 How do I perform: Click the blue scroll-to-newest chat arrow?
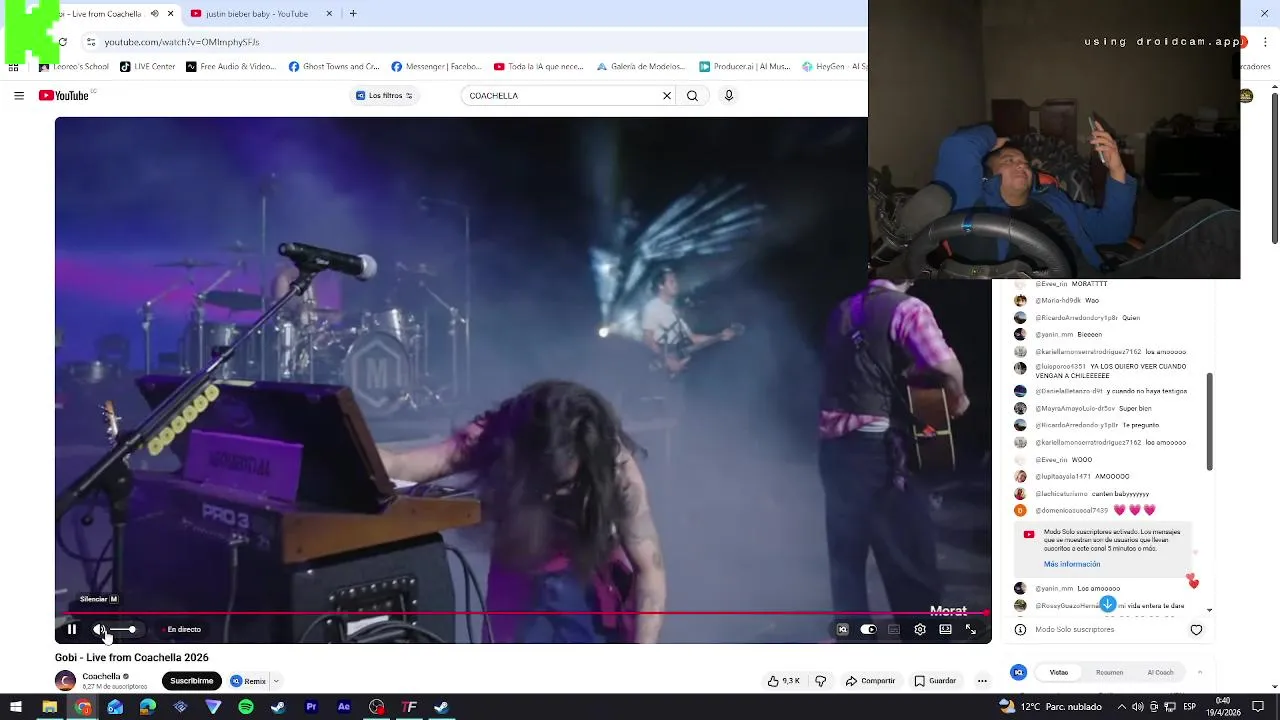point(1107,604)
